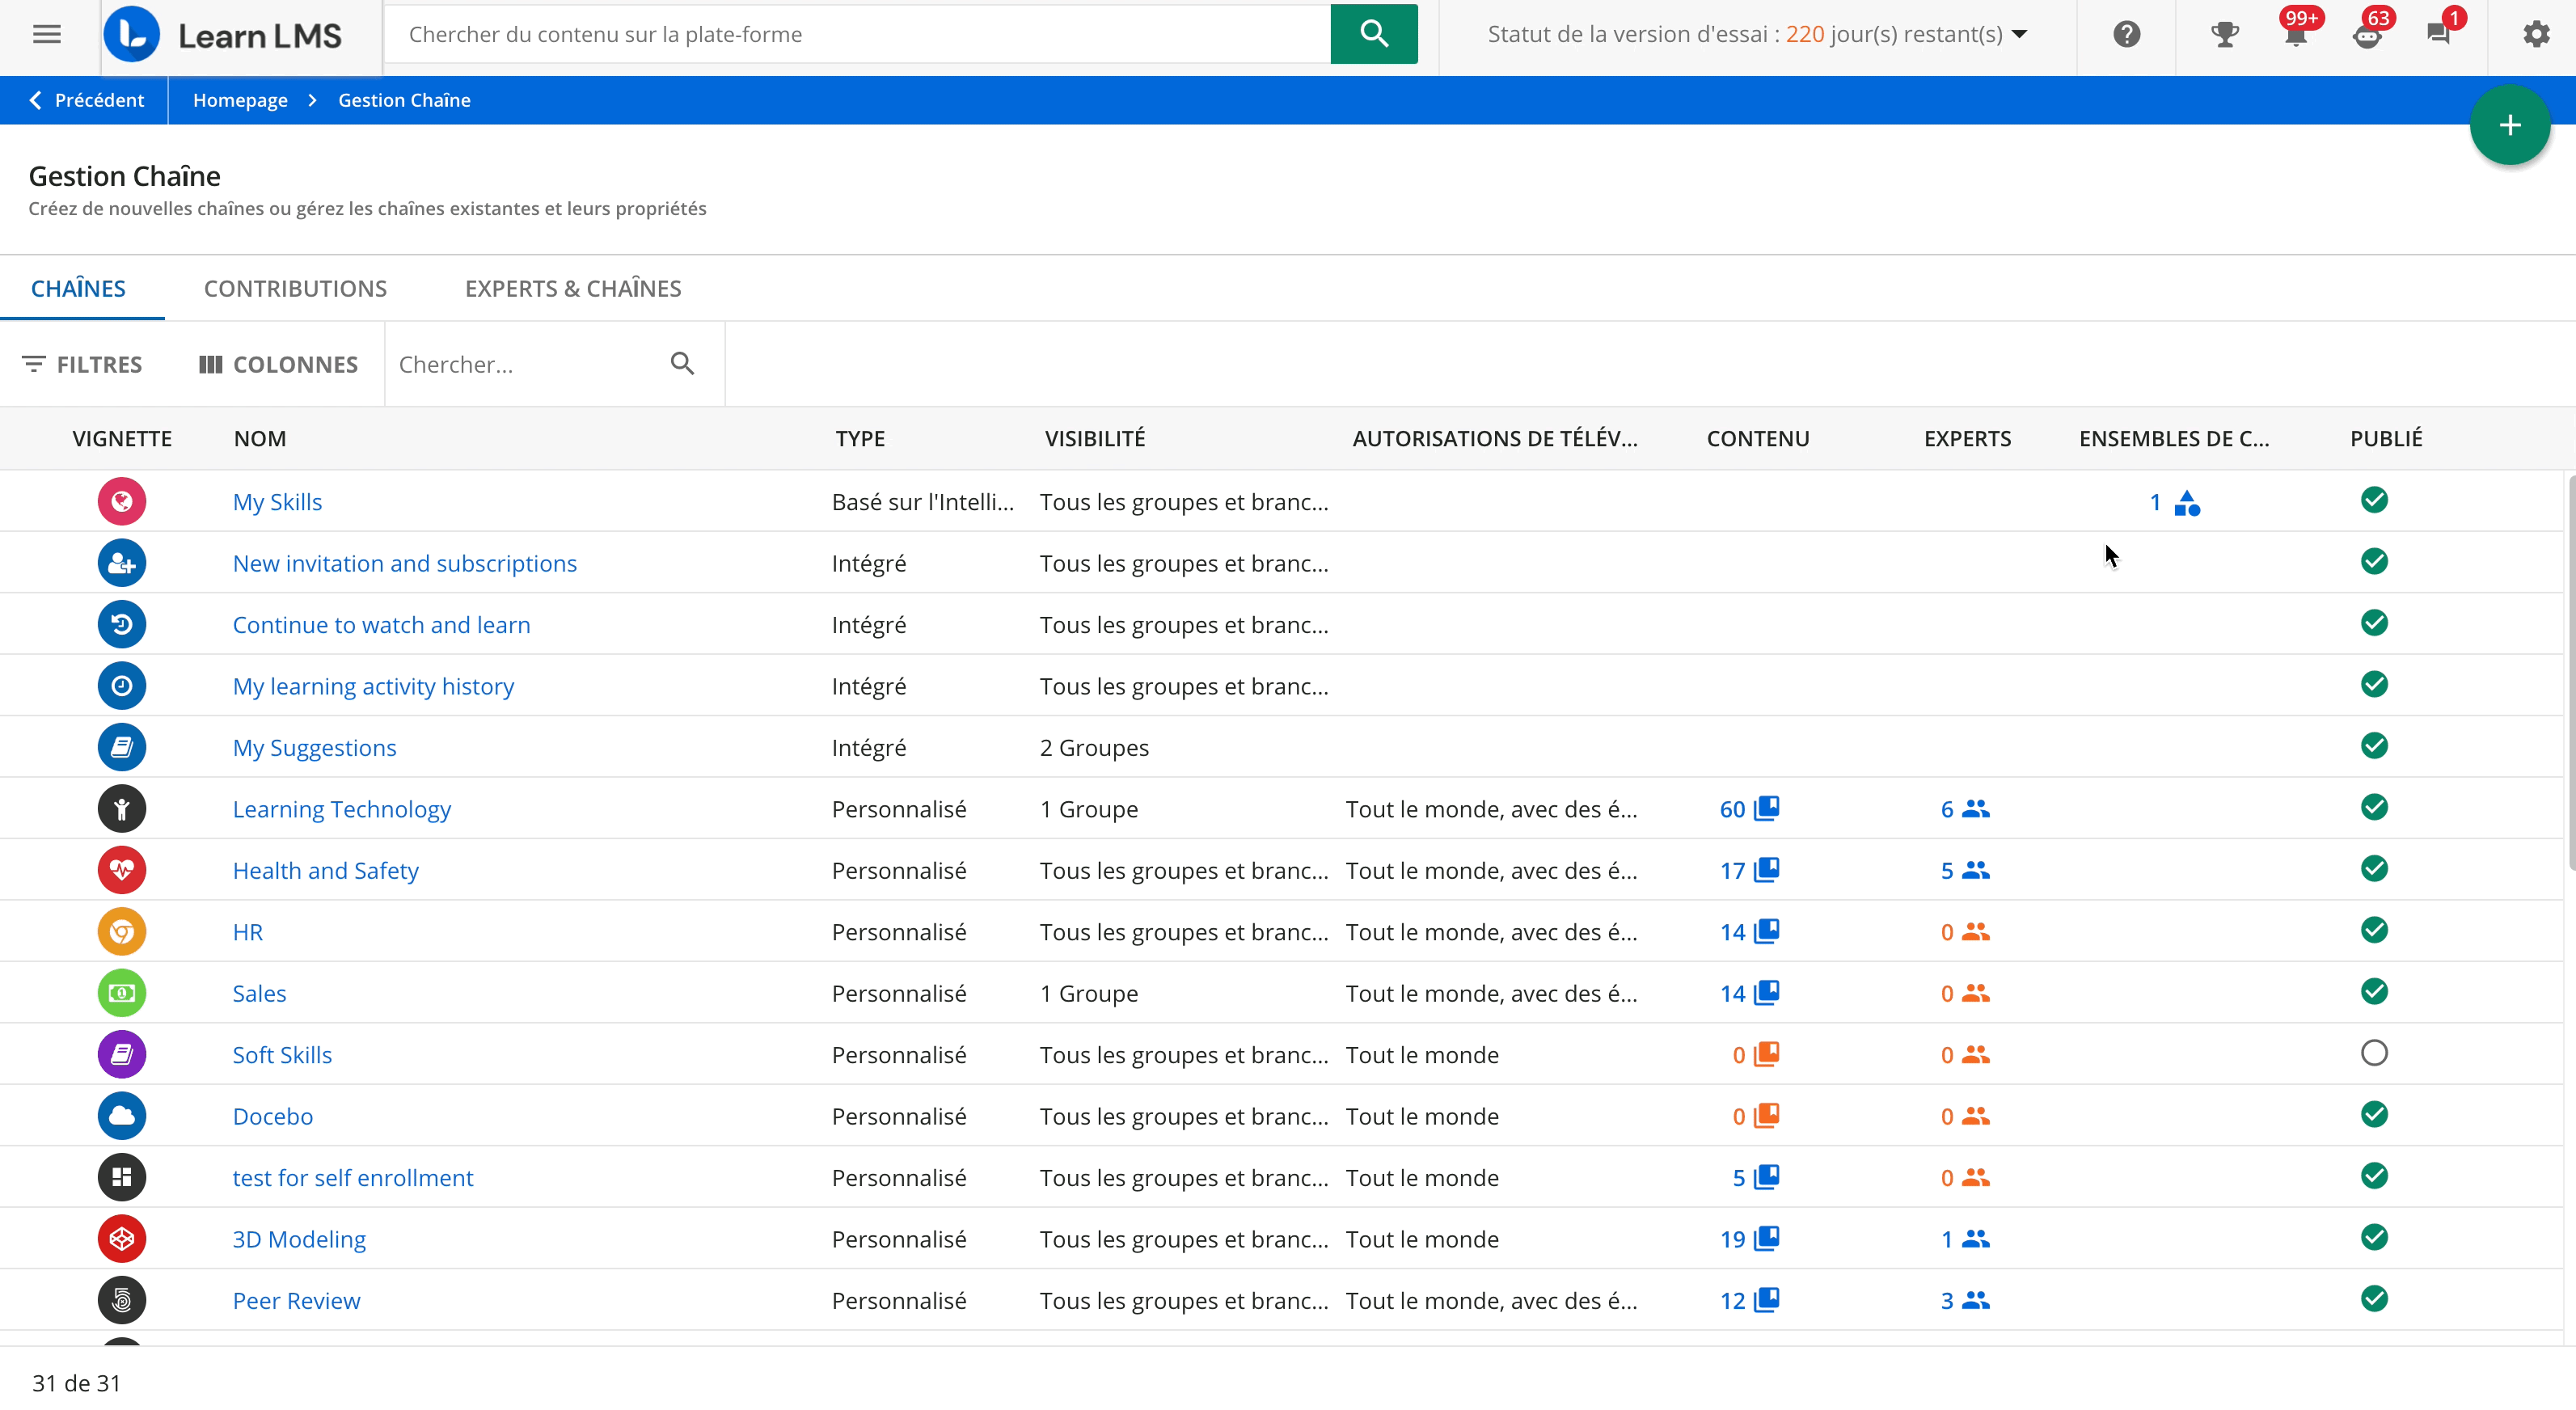The height and width of the screenshot is (1410, 2576).
Task: Open experts count 6 for Learning Technology
Action: (x=1965, y=808)
